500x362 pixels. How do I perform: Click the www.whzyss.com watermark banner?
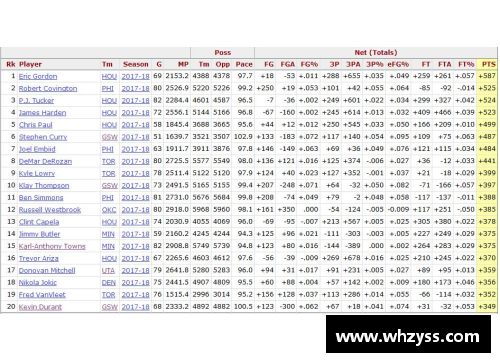coord(408,334)
